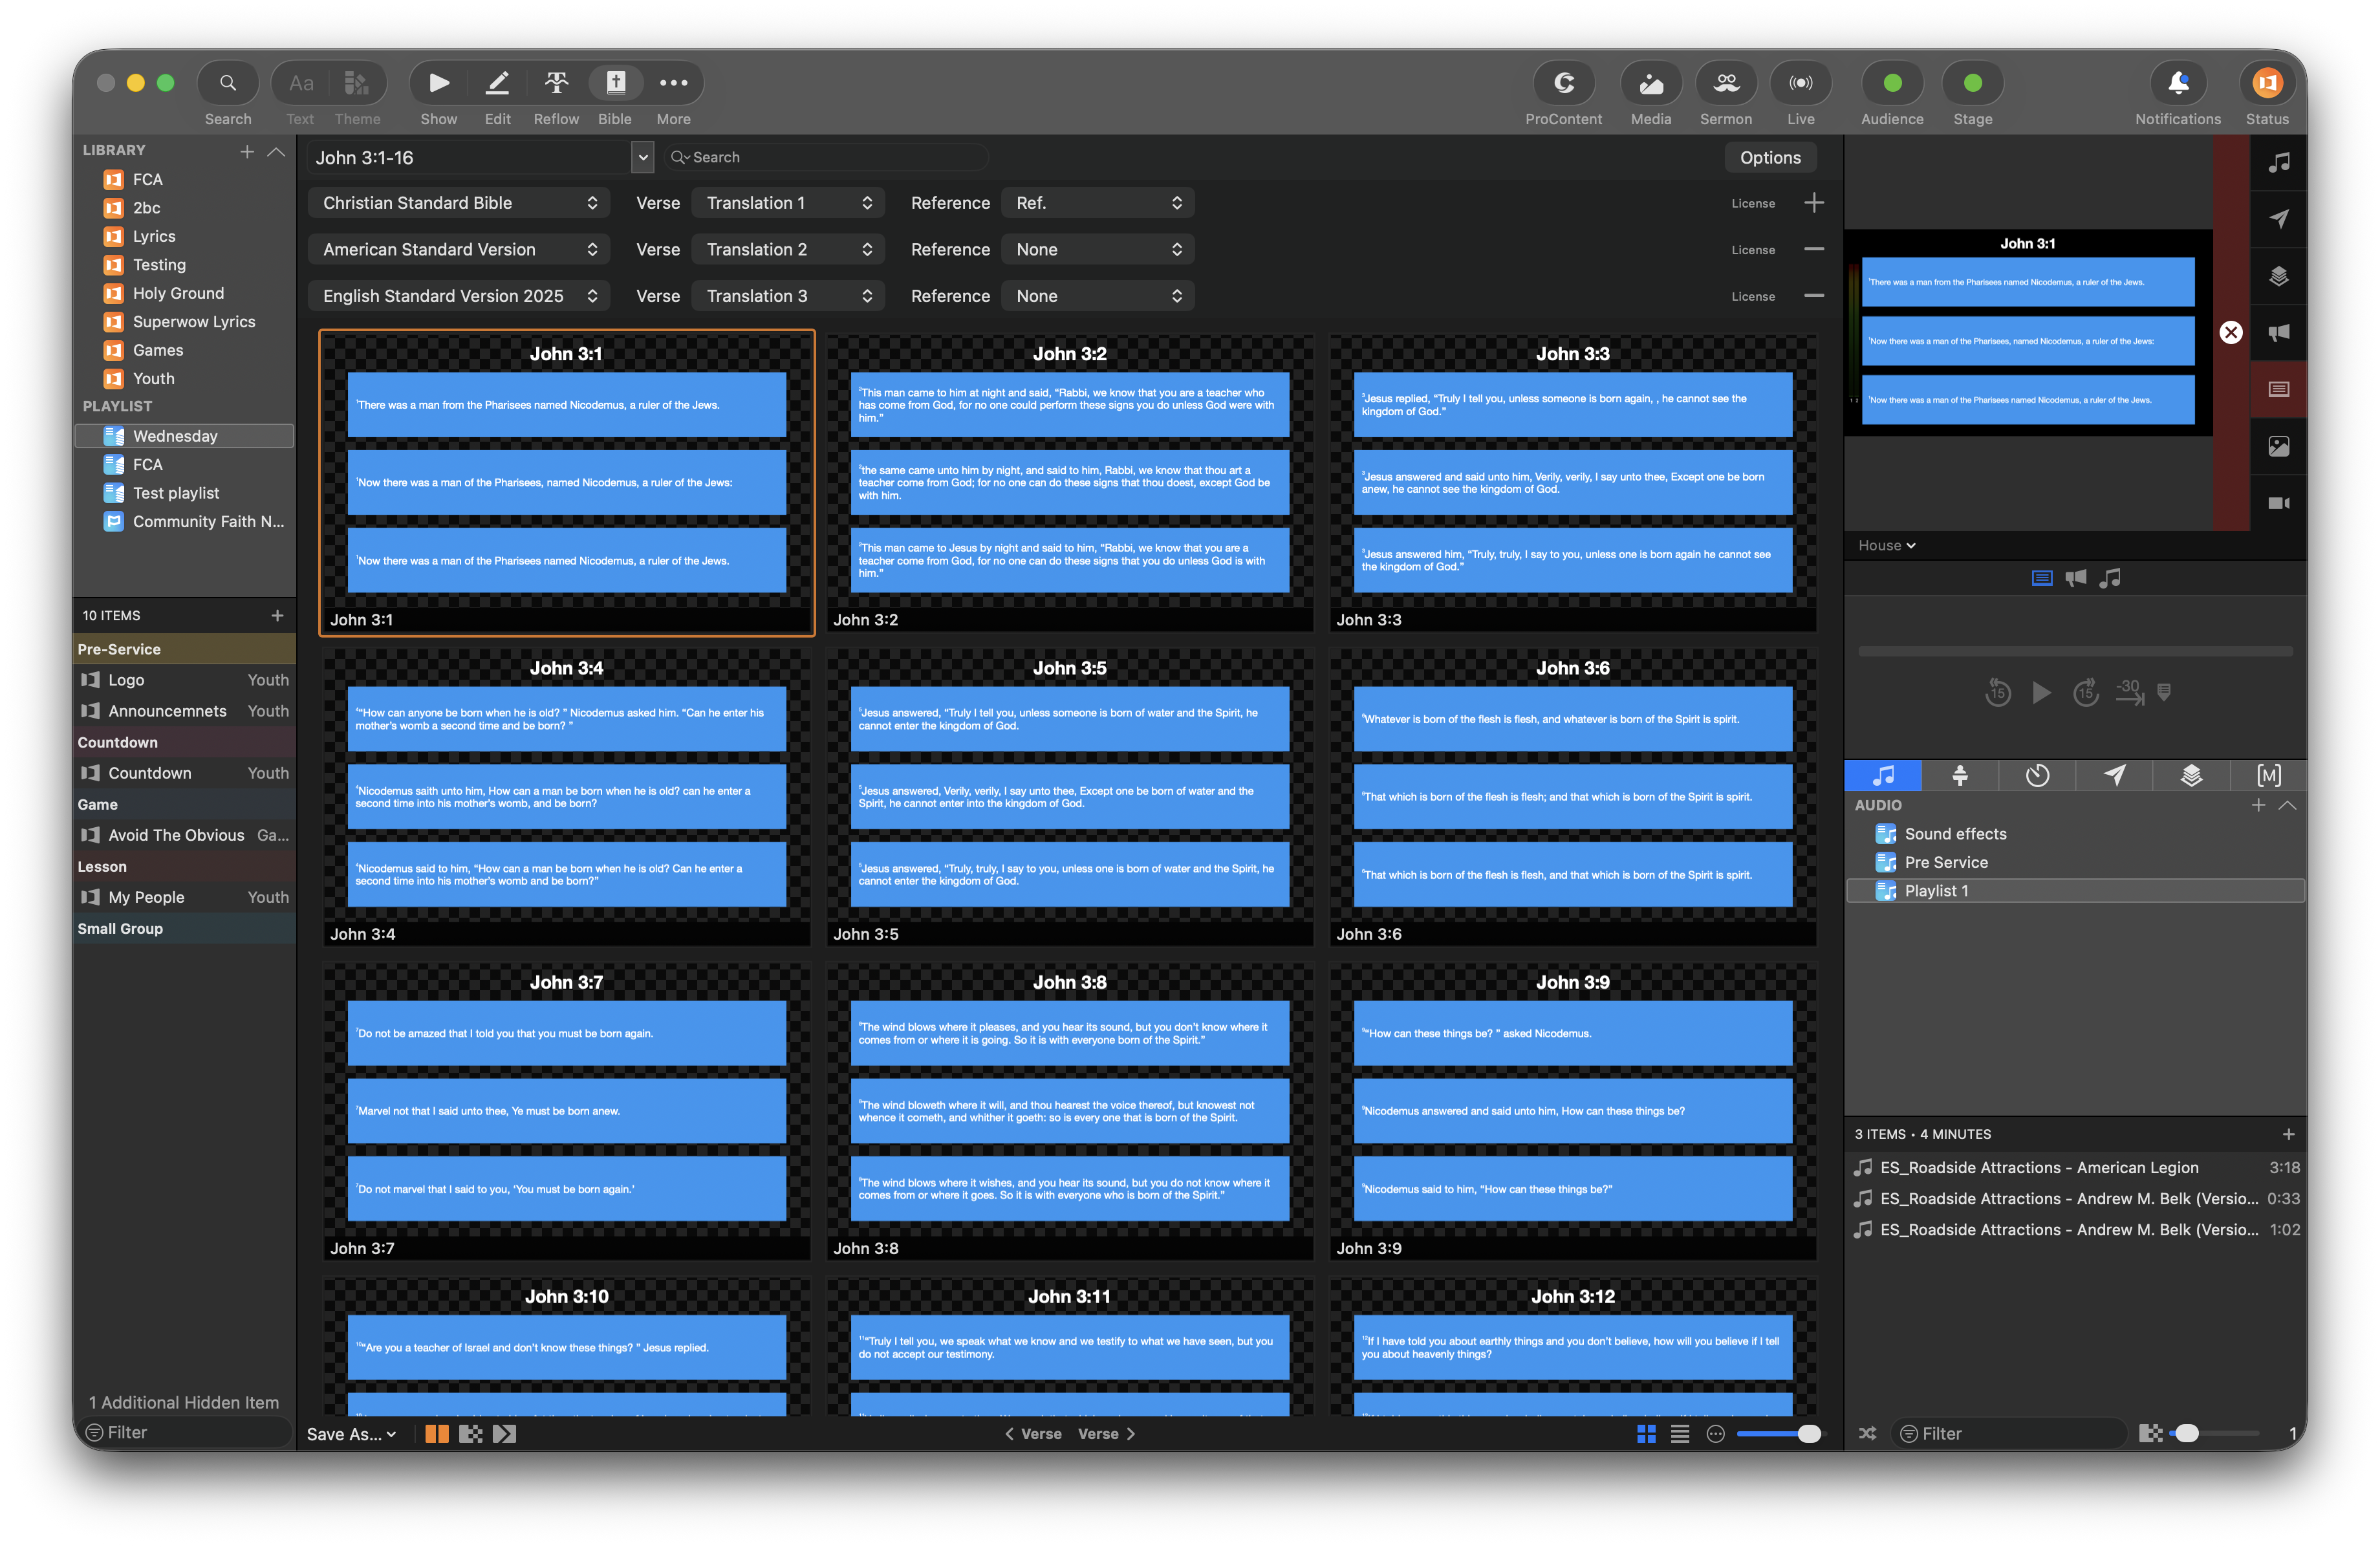Open American Standard Version dropdown

click(459, 250)
